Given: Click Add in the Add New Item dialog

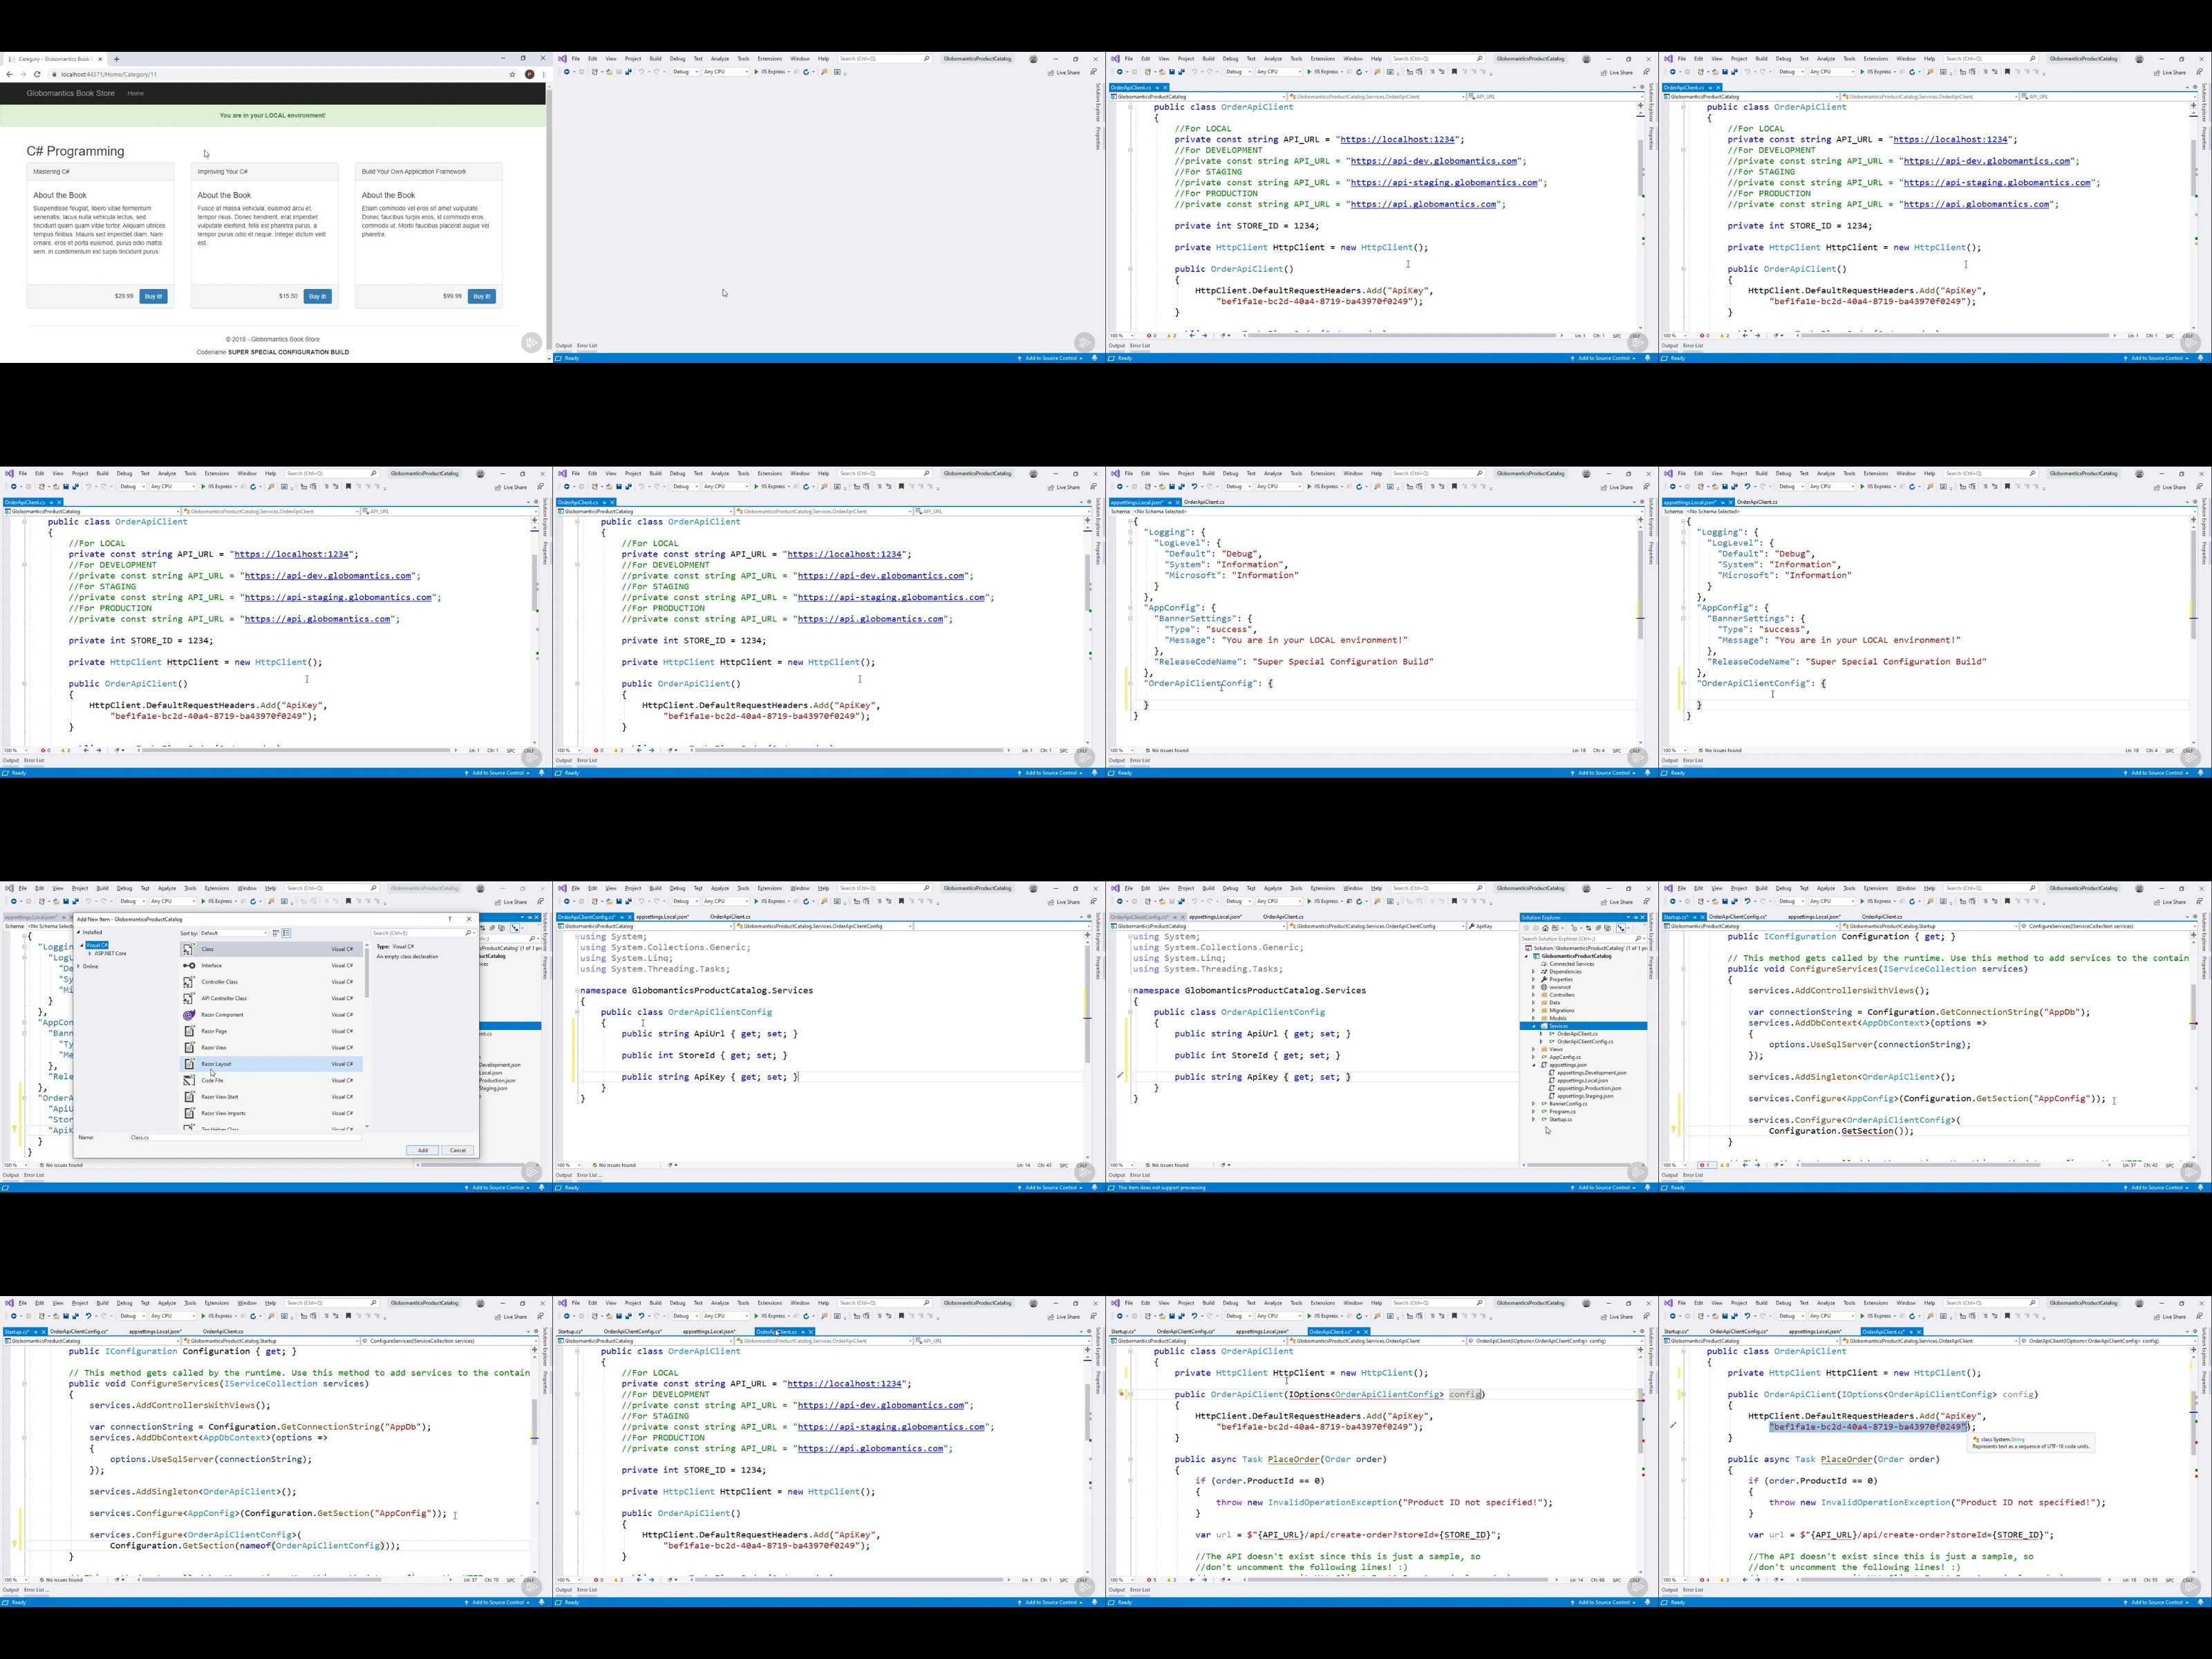Looking at the screenshot, I should tap(423, 1150).
